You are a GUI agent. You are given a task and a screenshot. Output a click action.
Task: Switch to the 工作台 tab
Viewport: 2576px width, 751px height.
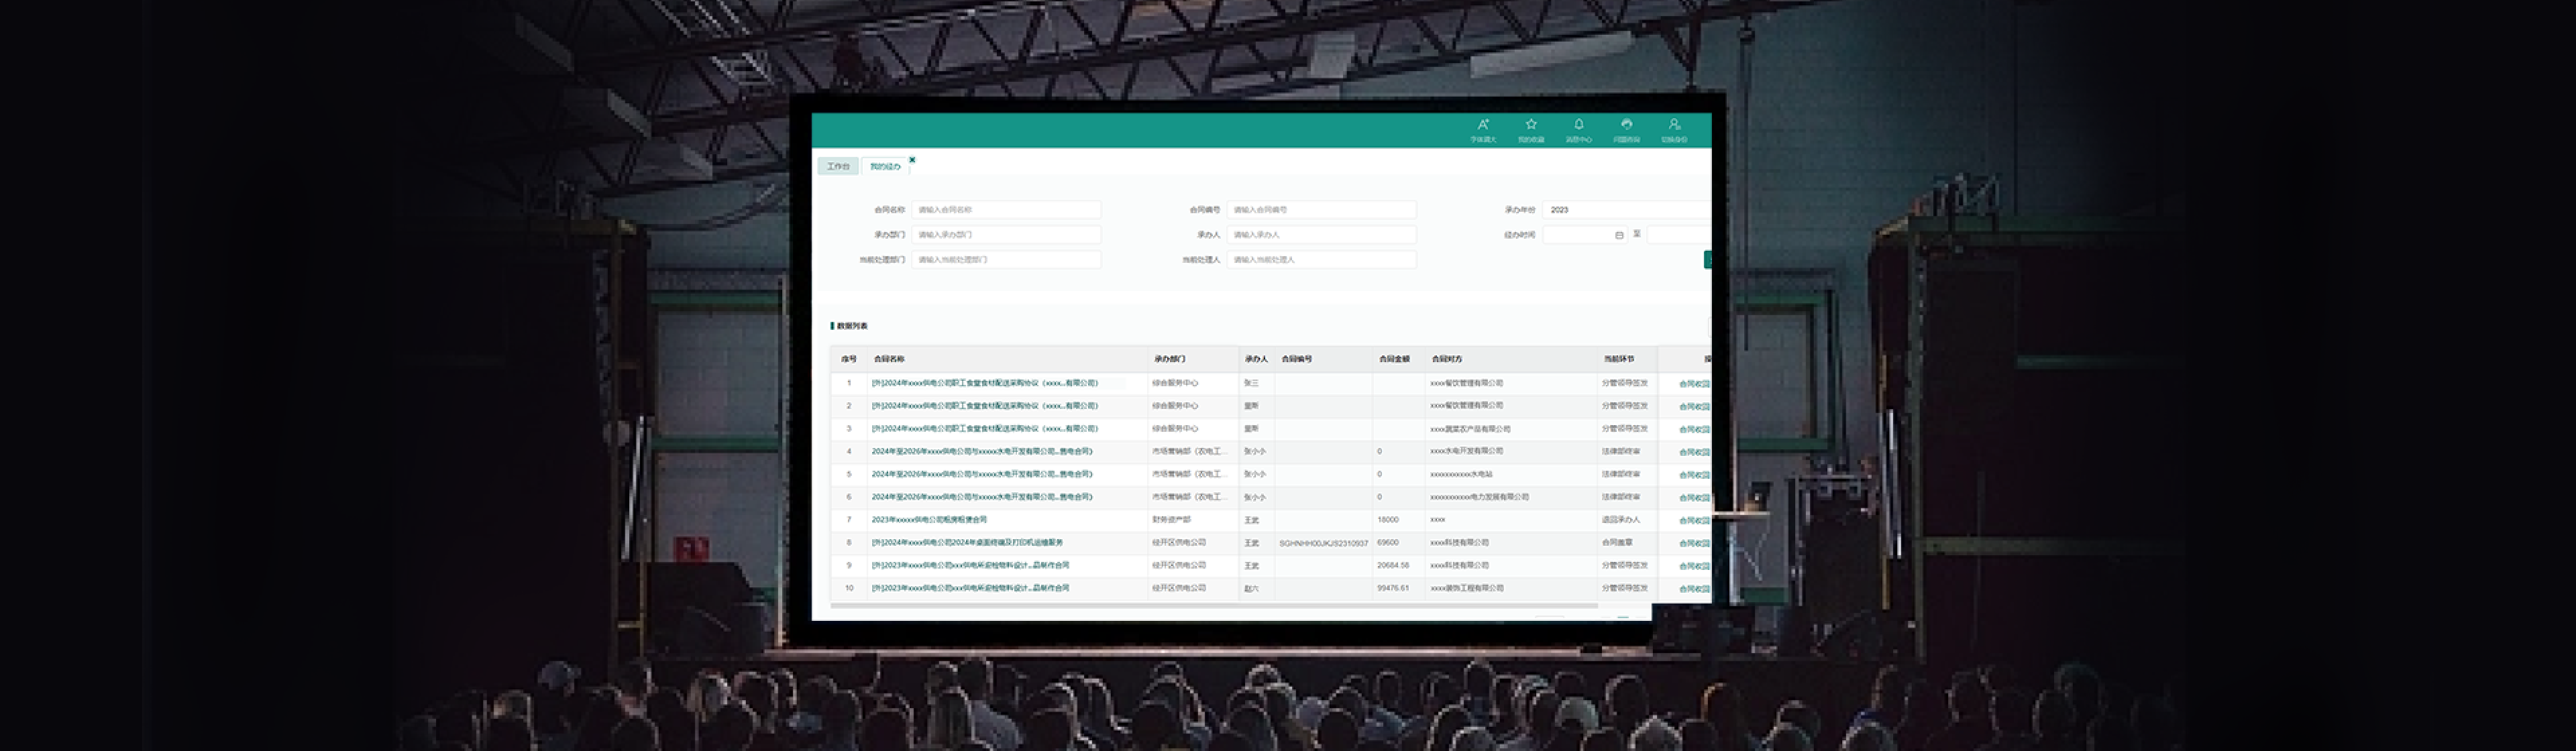838,167
